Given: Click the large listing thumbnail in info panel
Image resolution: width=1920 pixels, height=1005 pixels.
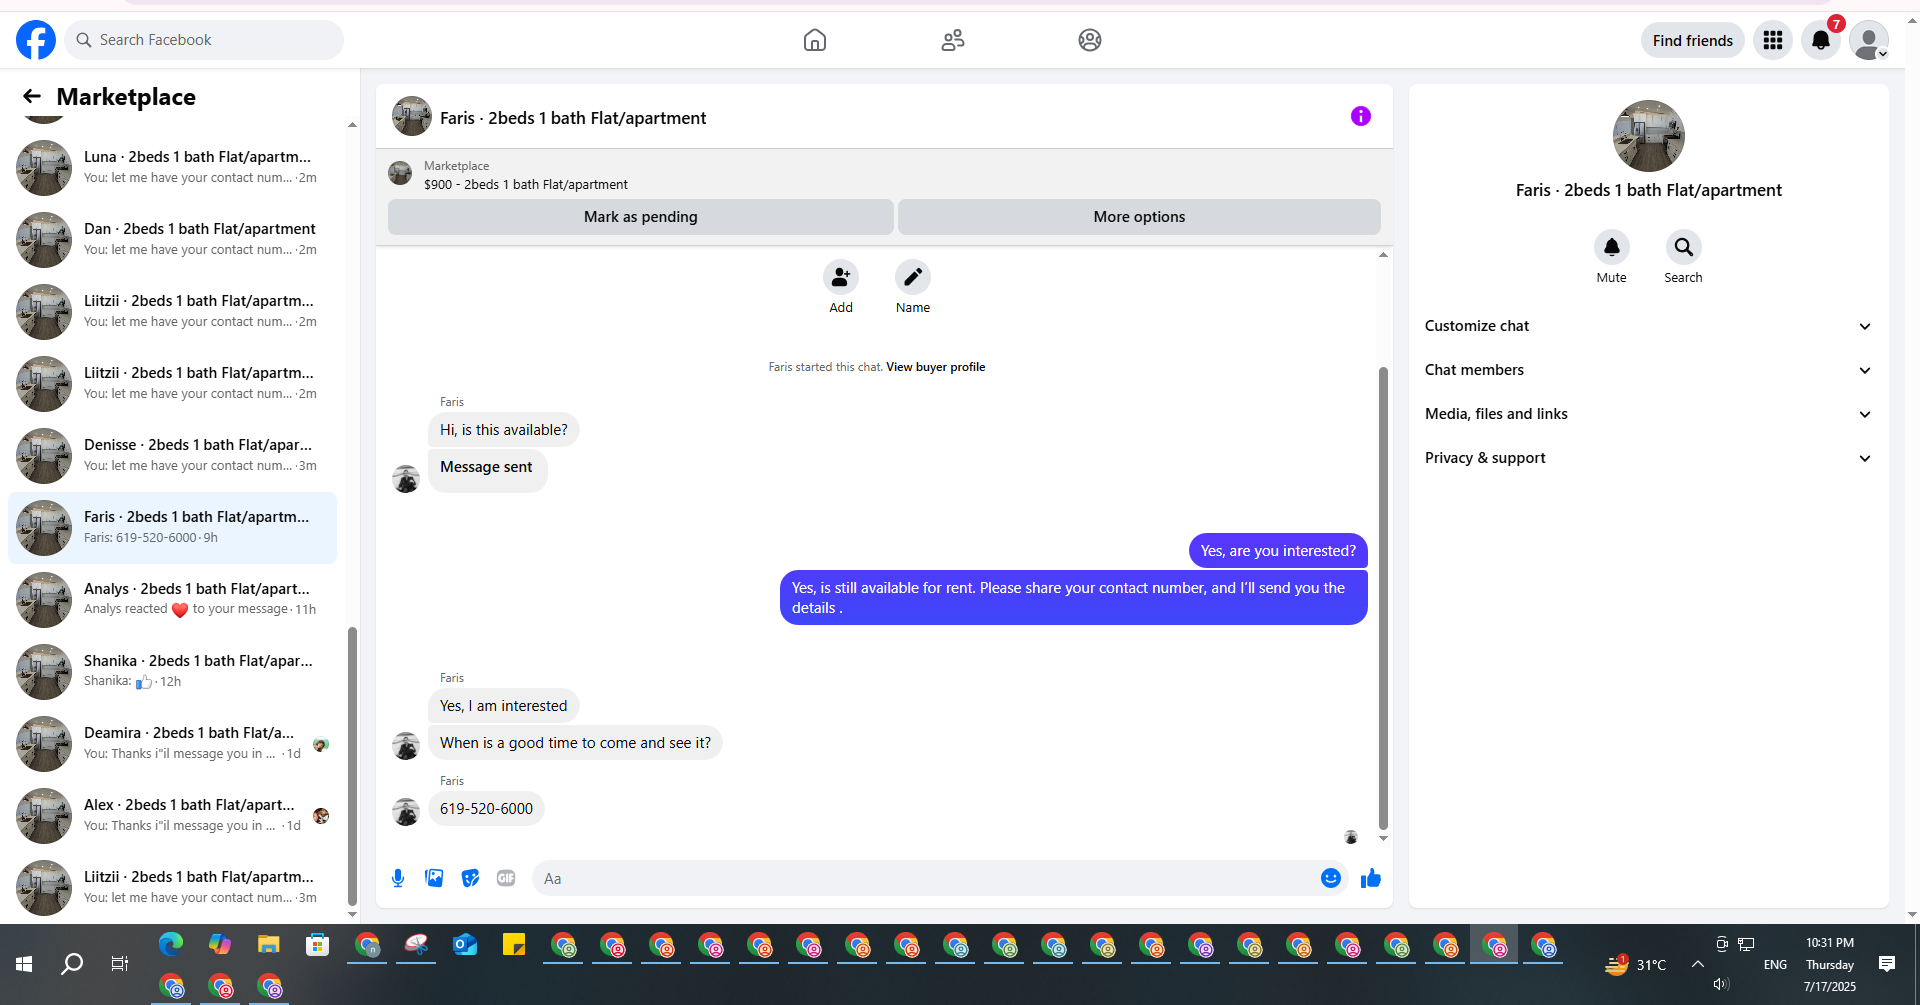Looking at the screenshot, I should click(1649, 136).
